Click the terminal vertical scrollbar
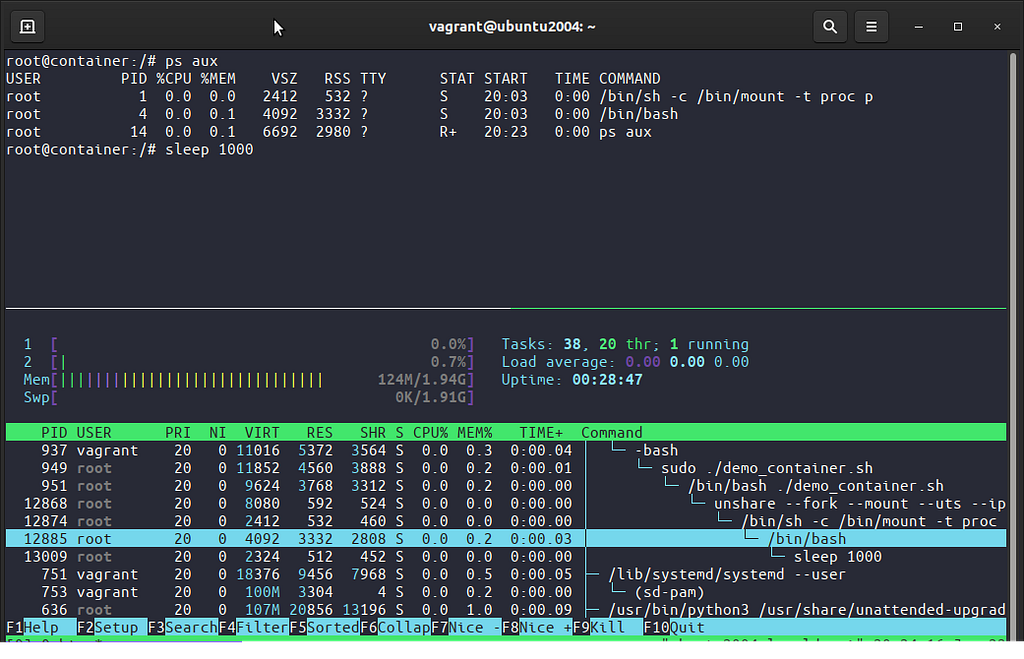 pos(1013,346)
